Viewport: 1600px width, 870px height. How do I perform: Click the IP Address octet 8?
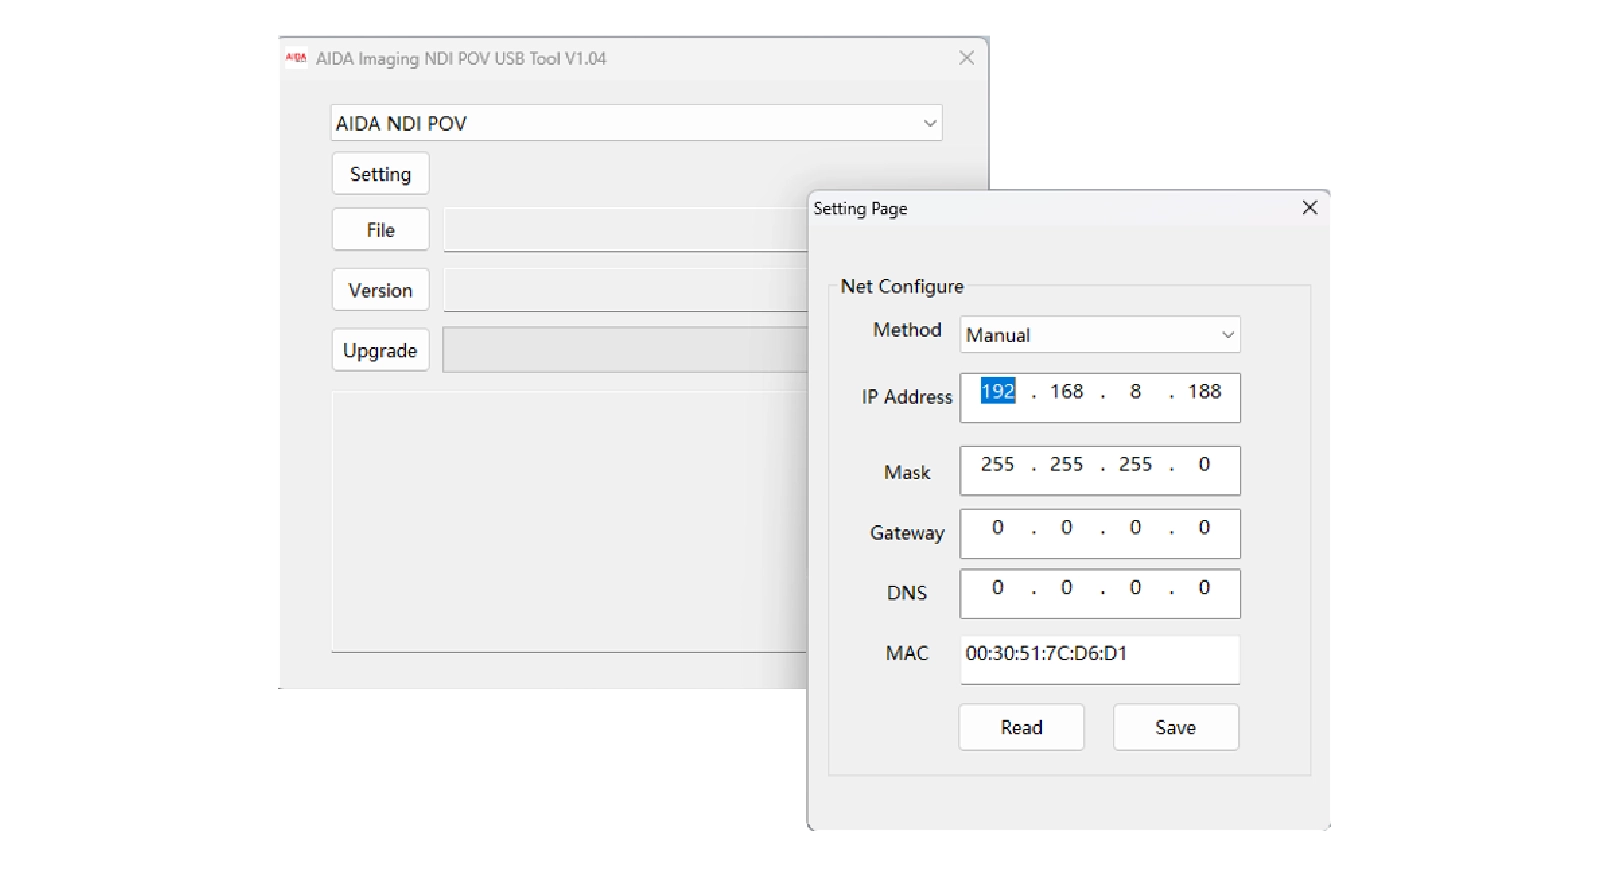[x=1135, y=391]
